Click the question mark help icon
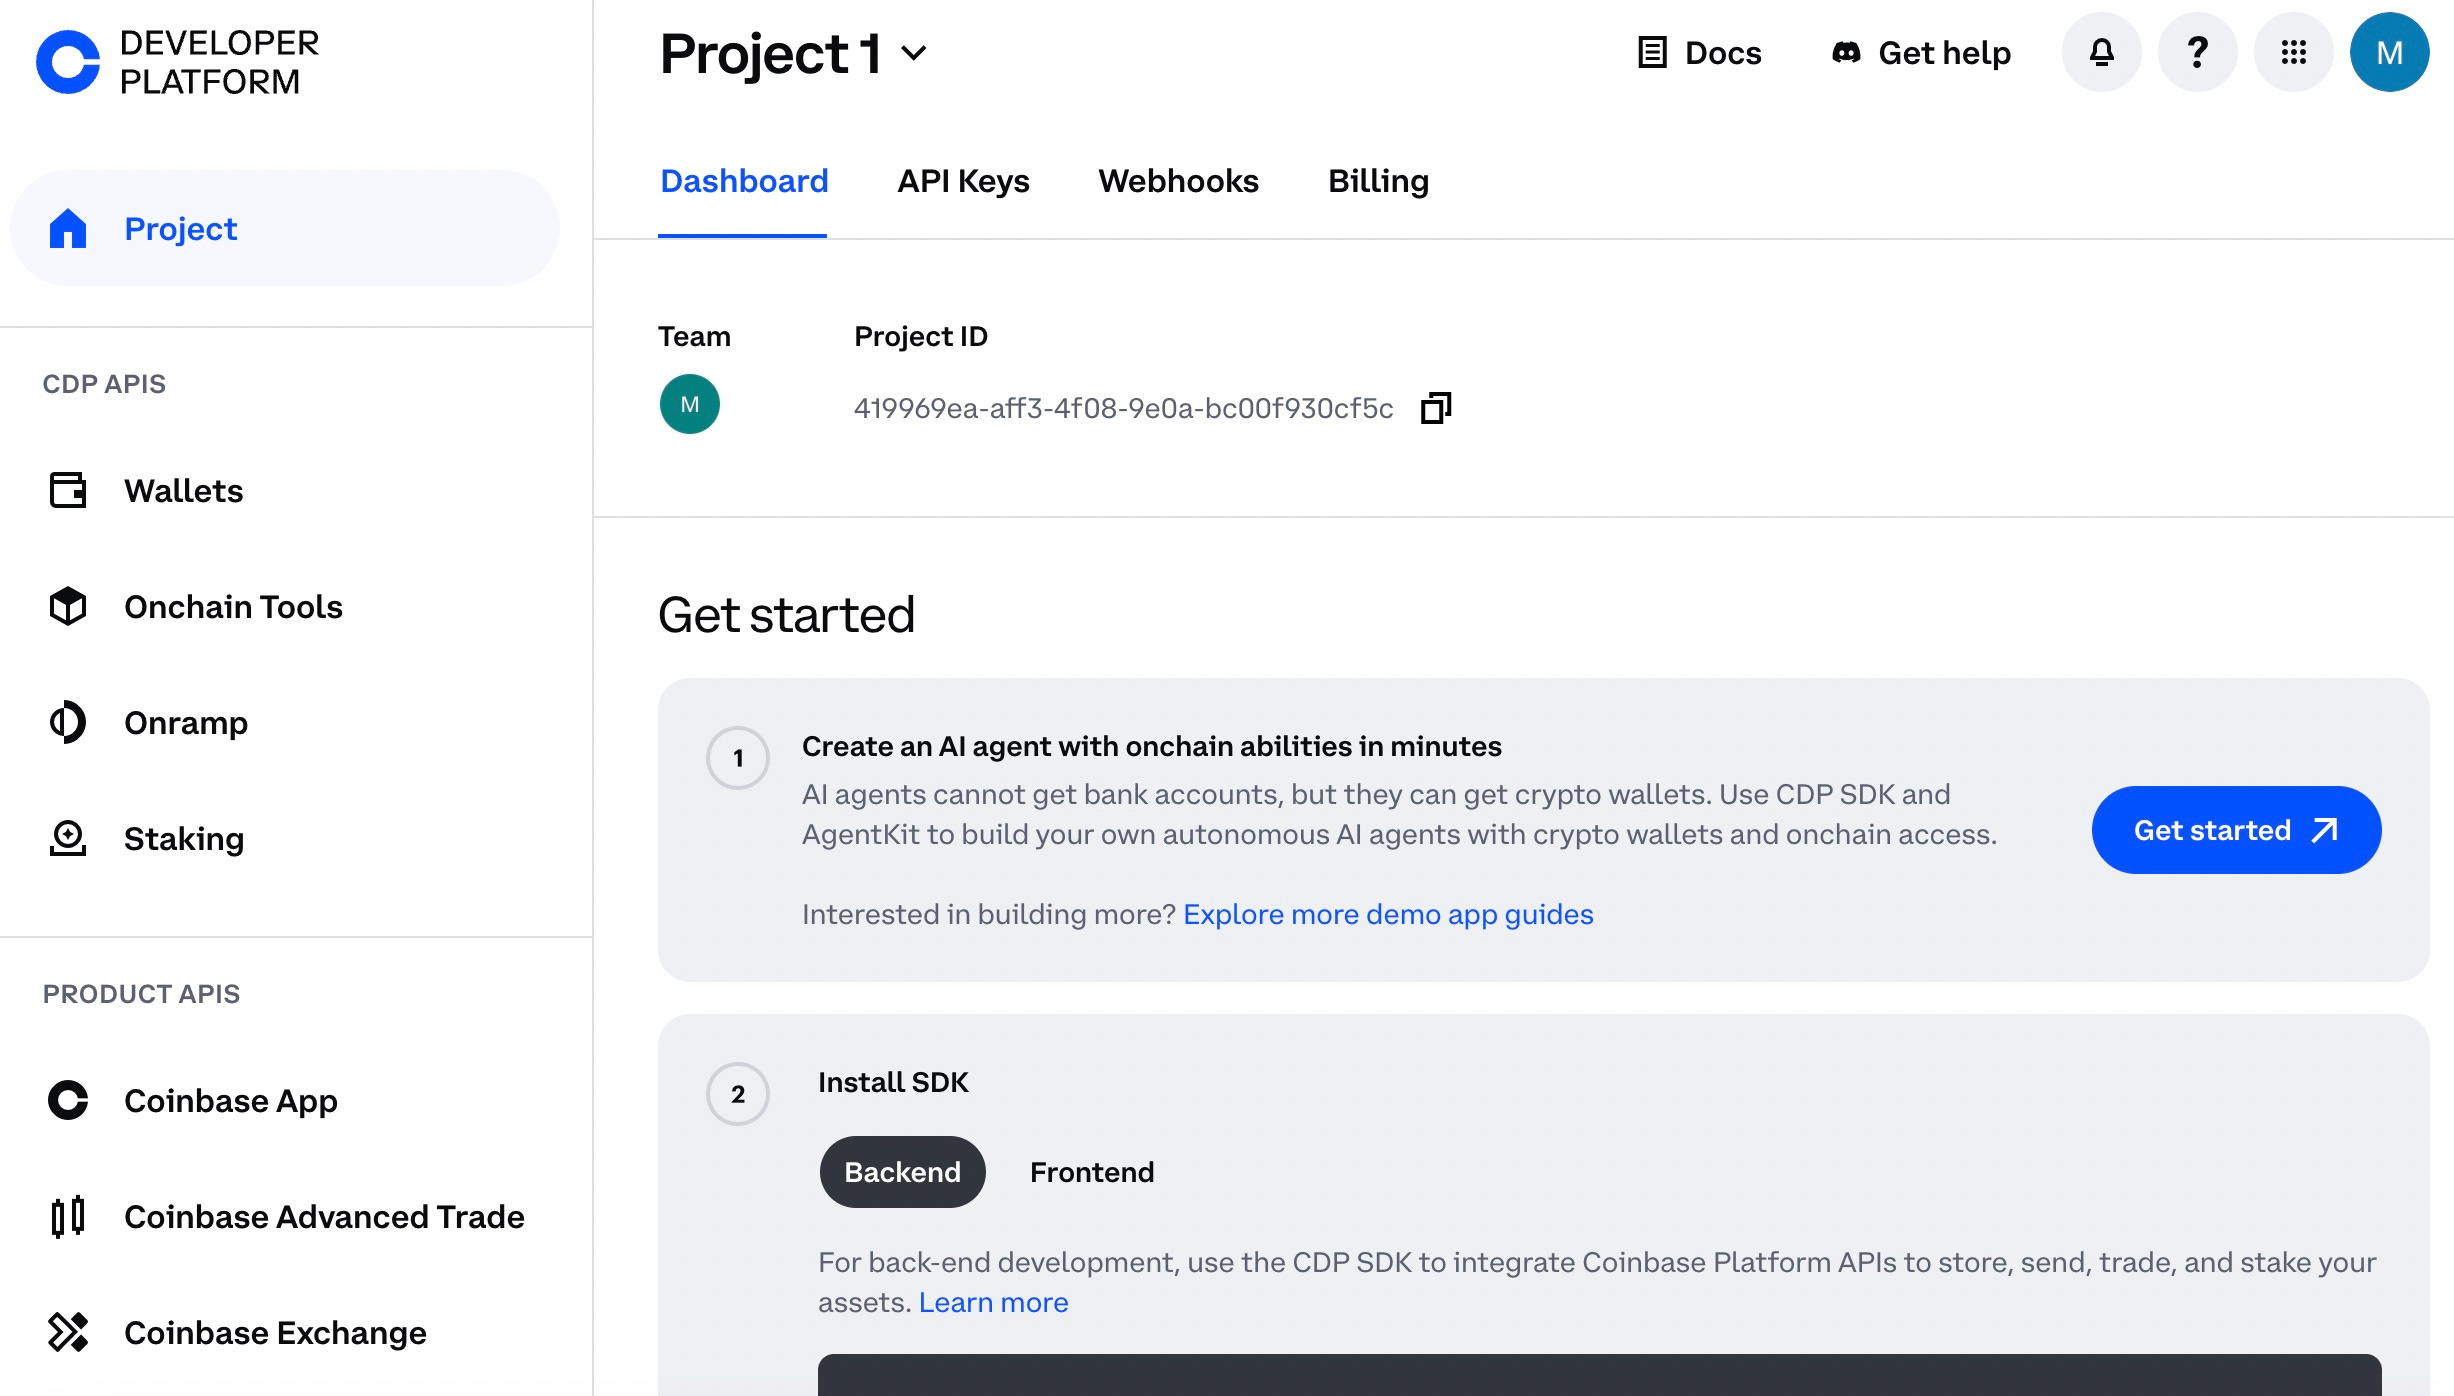Screen dimensions: 2454x1396 [2198, 52]
